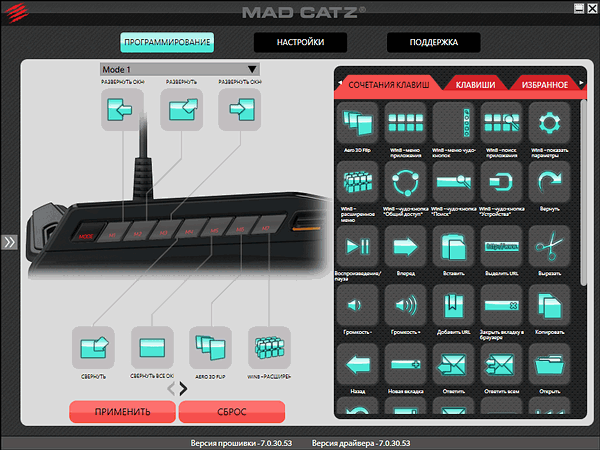This screenshot has height=450, width=600.
Task: Pick the Select URL (Выделить URL) icon
Action: (501, 246)
